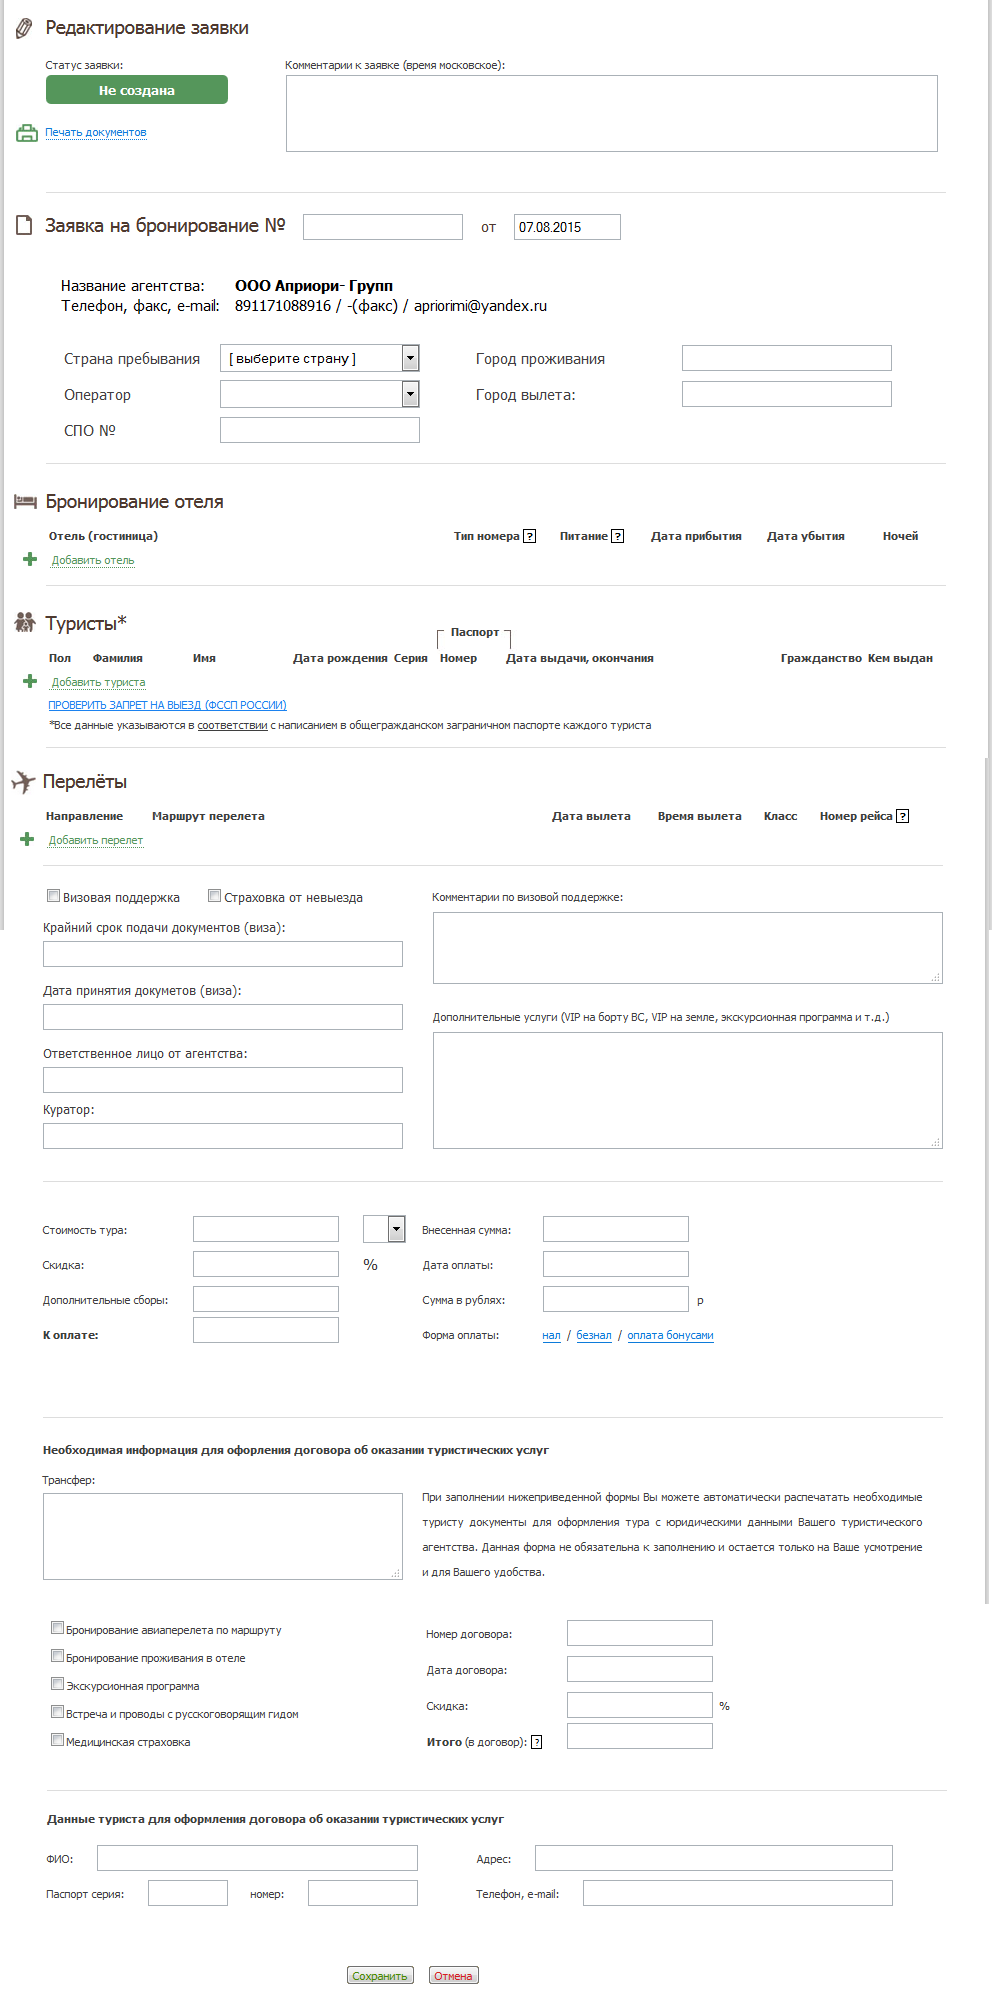
Task: Click the Город проживания input field
Action: pyautogui.click(x=786, y=358)
